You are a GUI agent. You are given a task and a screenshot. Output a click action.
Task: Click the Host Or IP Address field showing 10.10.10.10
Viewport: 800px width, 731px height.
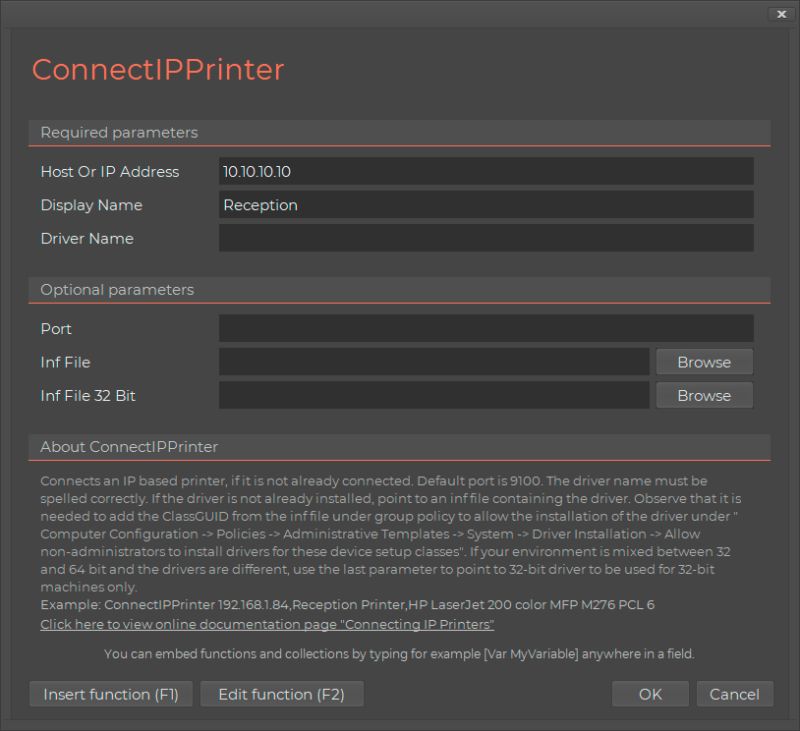click(x=485, y=171)
